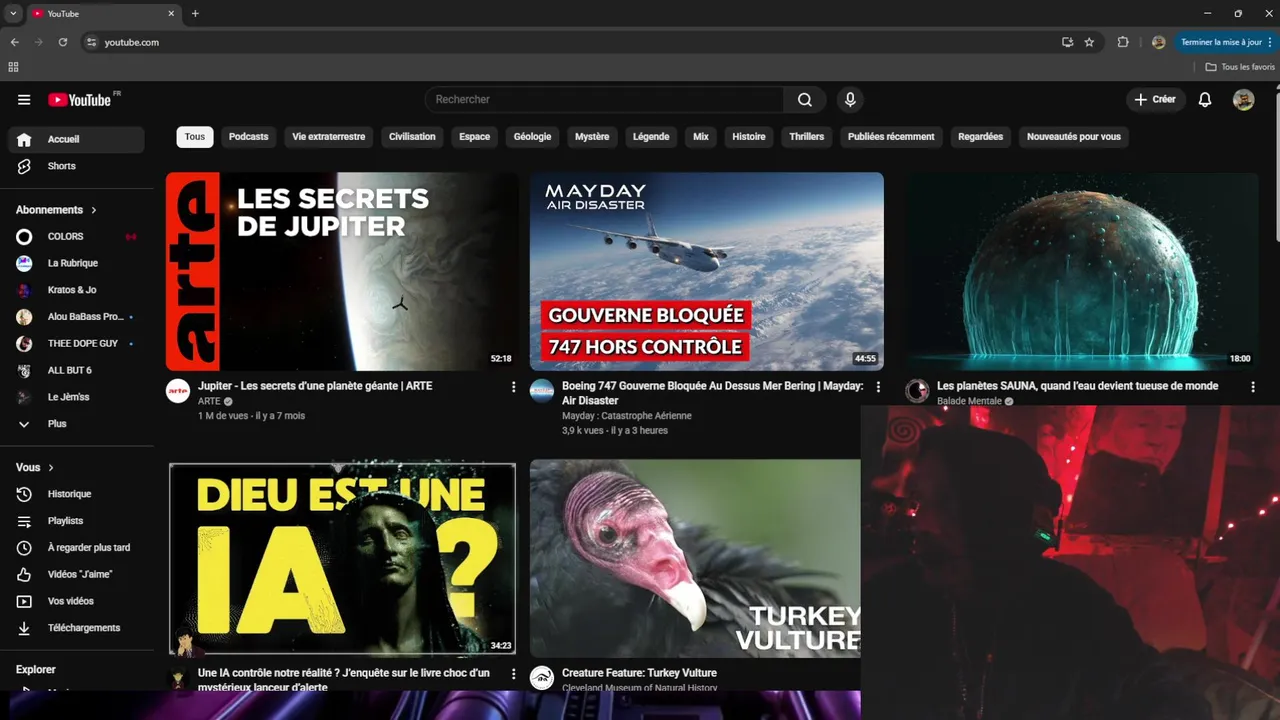
Task: Select the Podcasts filter chip
Action: pyautogui.click(x=248, y=137)
